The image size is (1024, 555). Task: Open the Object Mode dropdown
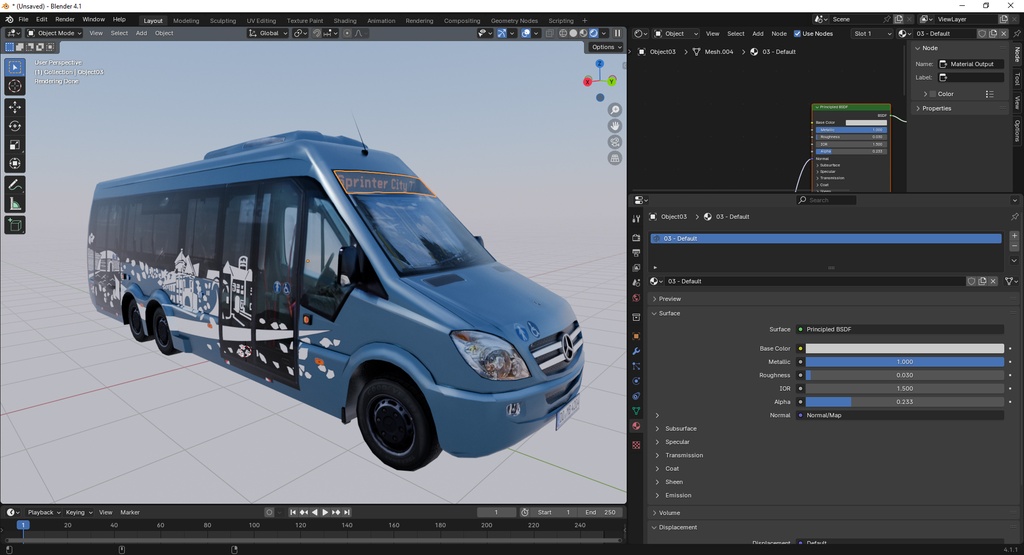[x=56, y=33]
